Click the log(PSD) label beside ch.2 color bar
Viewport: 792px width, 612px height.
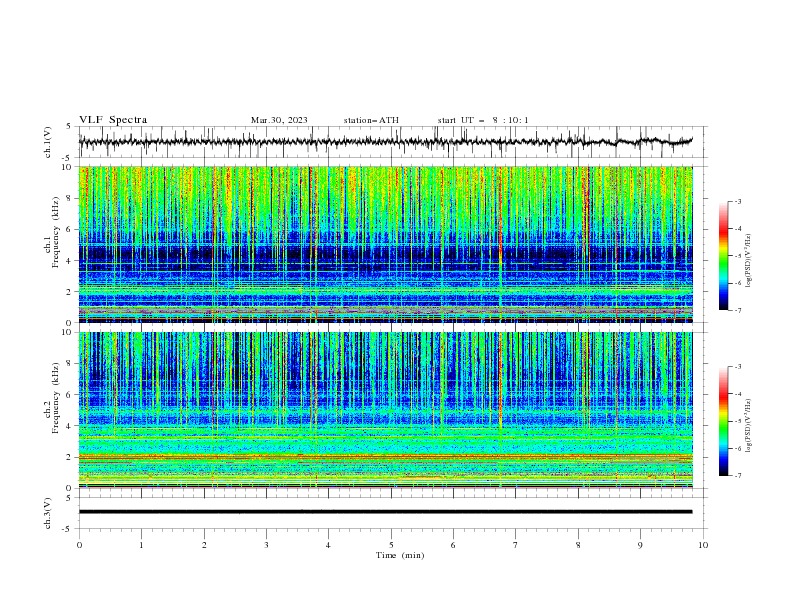(749, 425)
